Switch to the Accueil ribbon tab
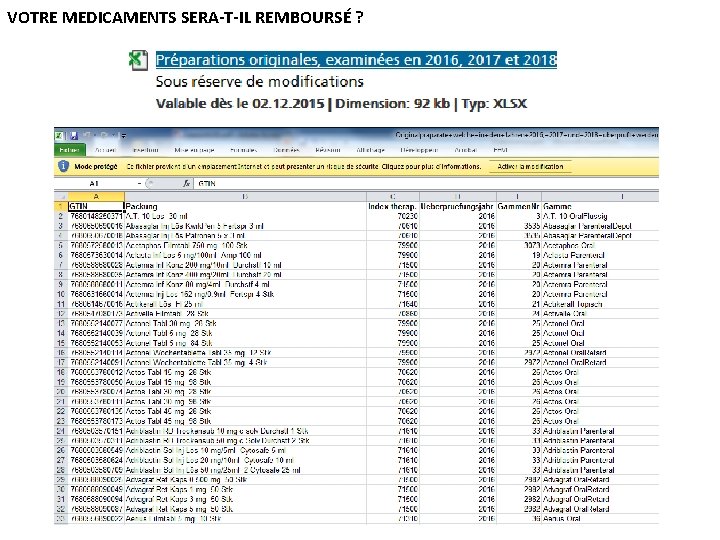The image size is (720, 540). click(105, 150)
